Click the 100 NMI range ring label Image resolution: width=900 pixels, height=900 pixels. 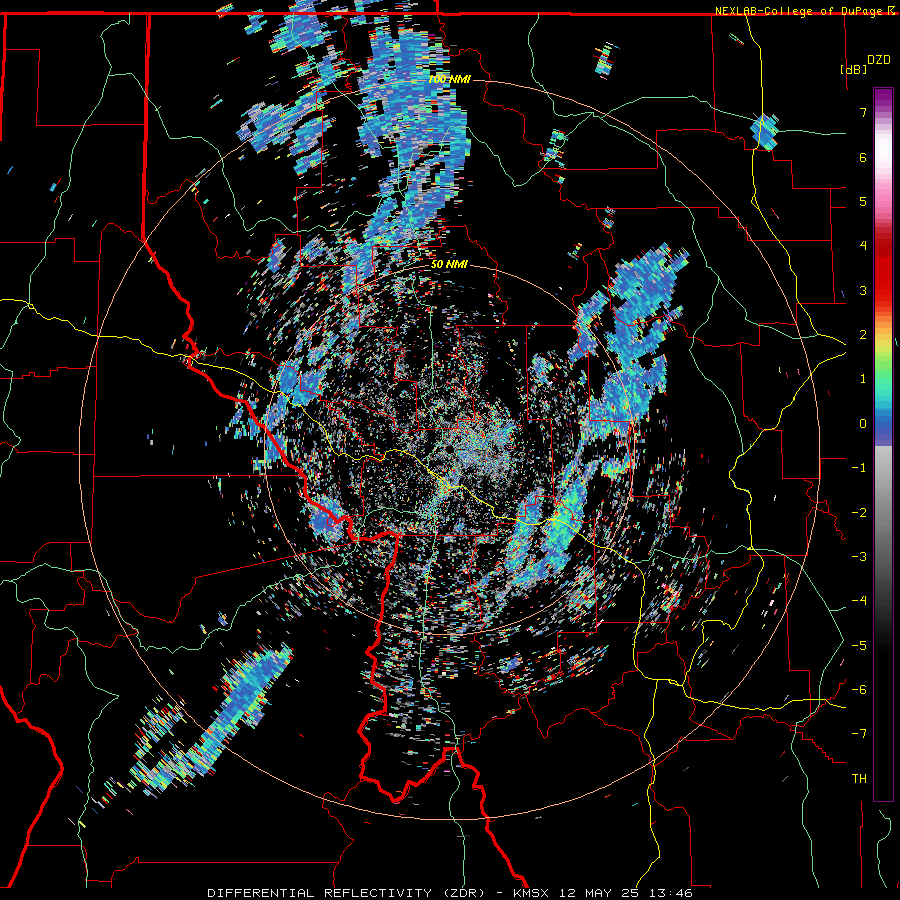click(449, 79)
